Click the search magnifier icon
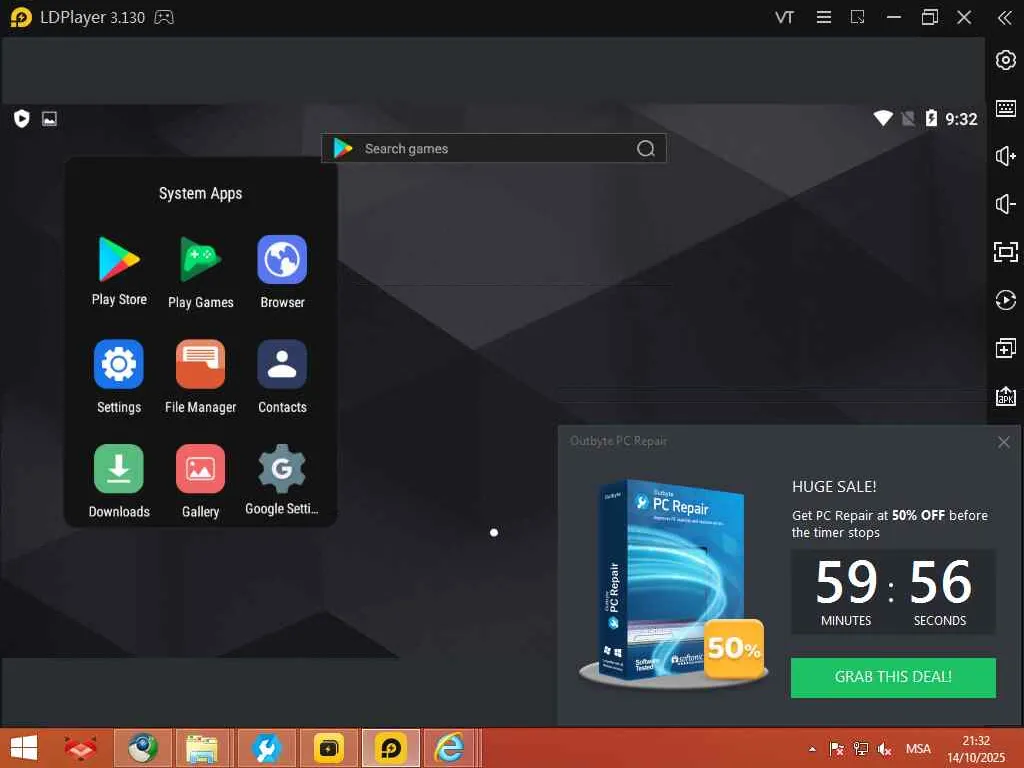Screen dimensions: 1024x768 [645, 149]
